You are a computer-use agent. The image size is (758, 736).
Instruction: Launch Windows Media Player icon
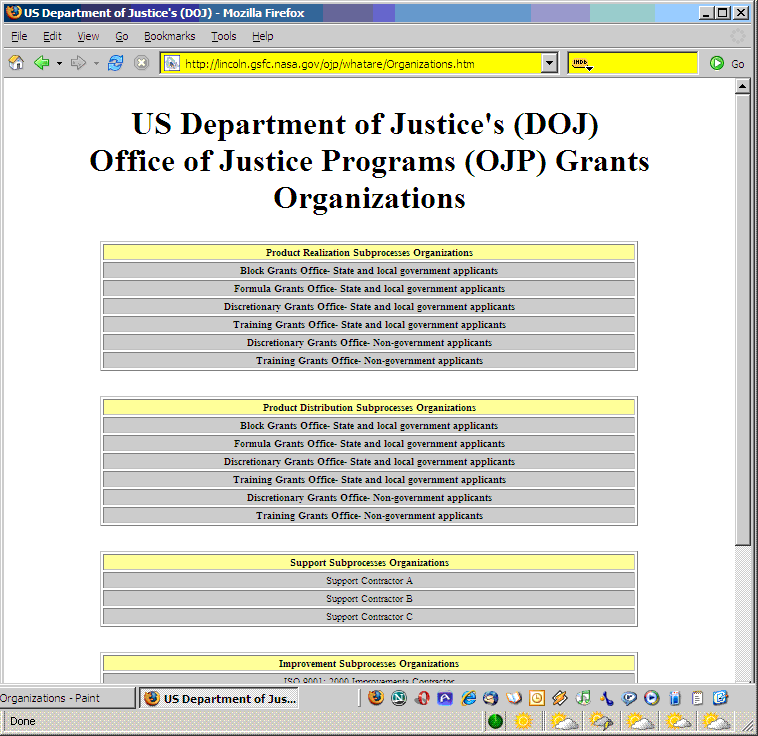652,698
